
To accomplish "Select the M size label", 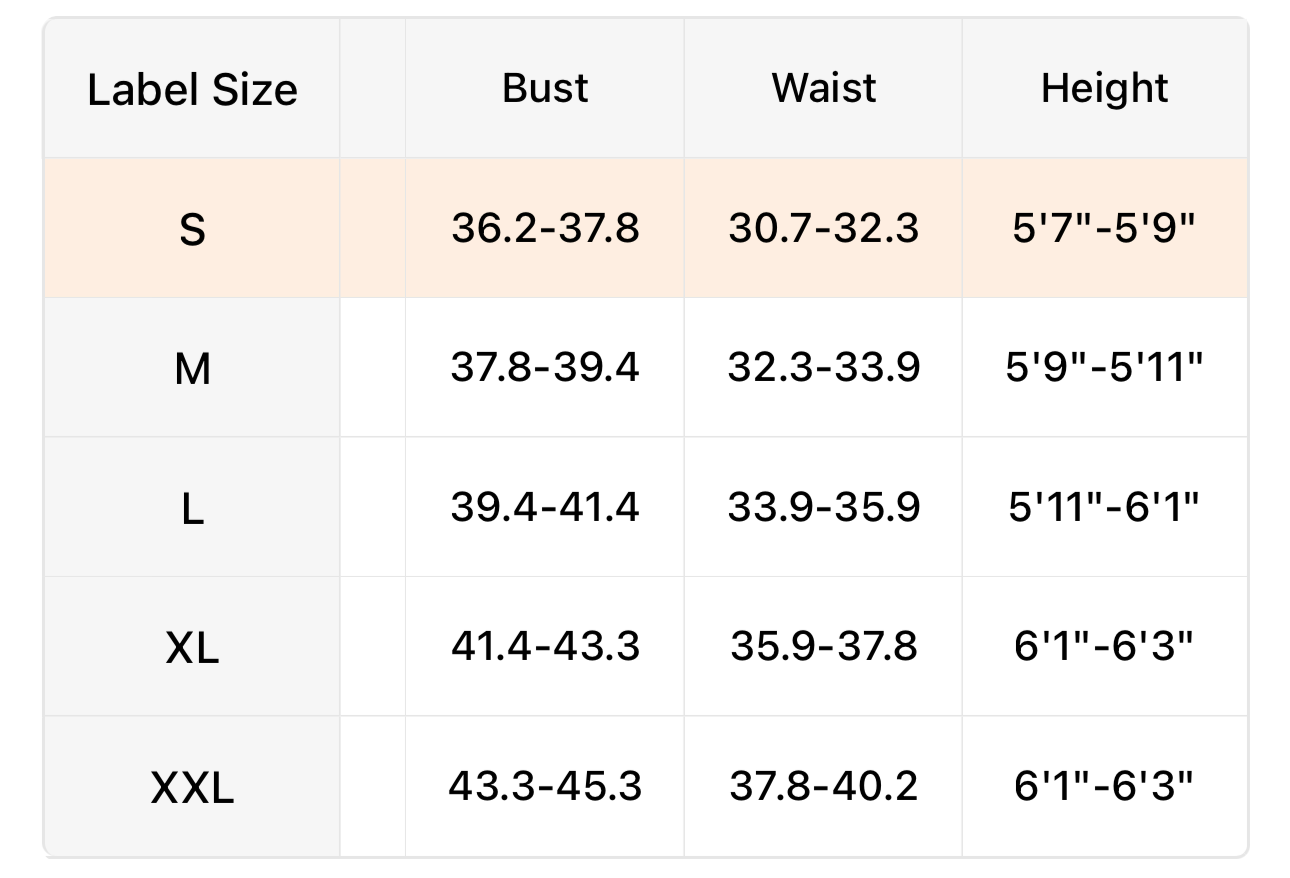I will pos(192,369).
